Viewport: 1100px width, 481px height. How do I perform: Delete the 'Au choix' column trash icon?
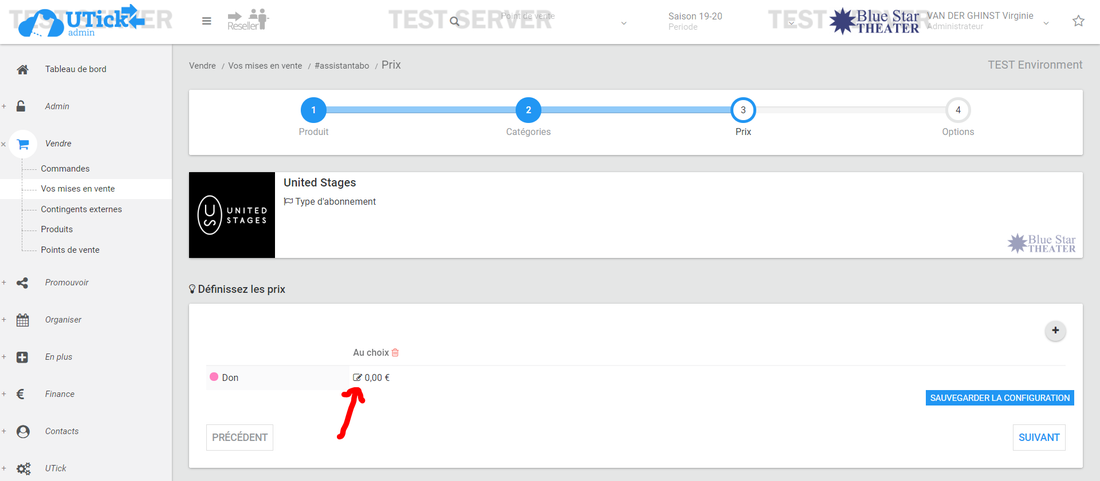[x=395, y=353]
